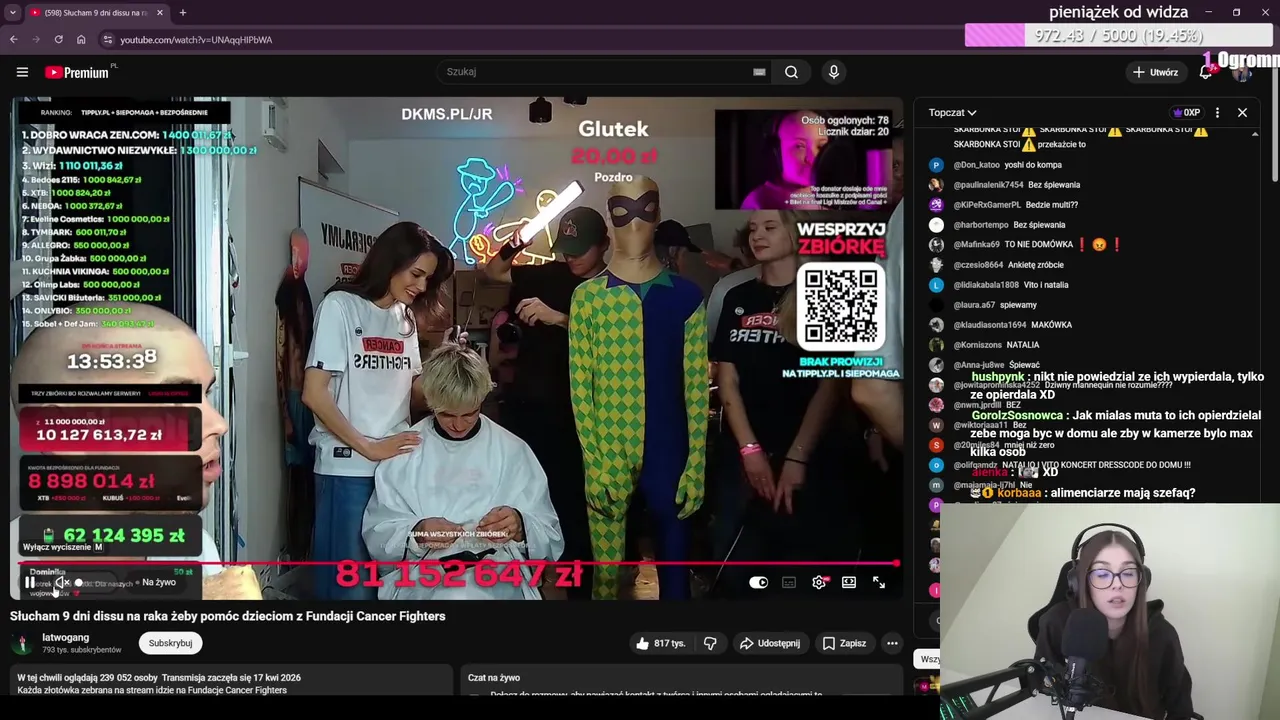Click the video title text

[x=228, y=616]
